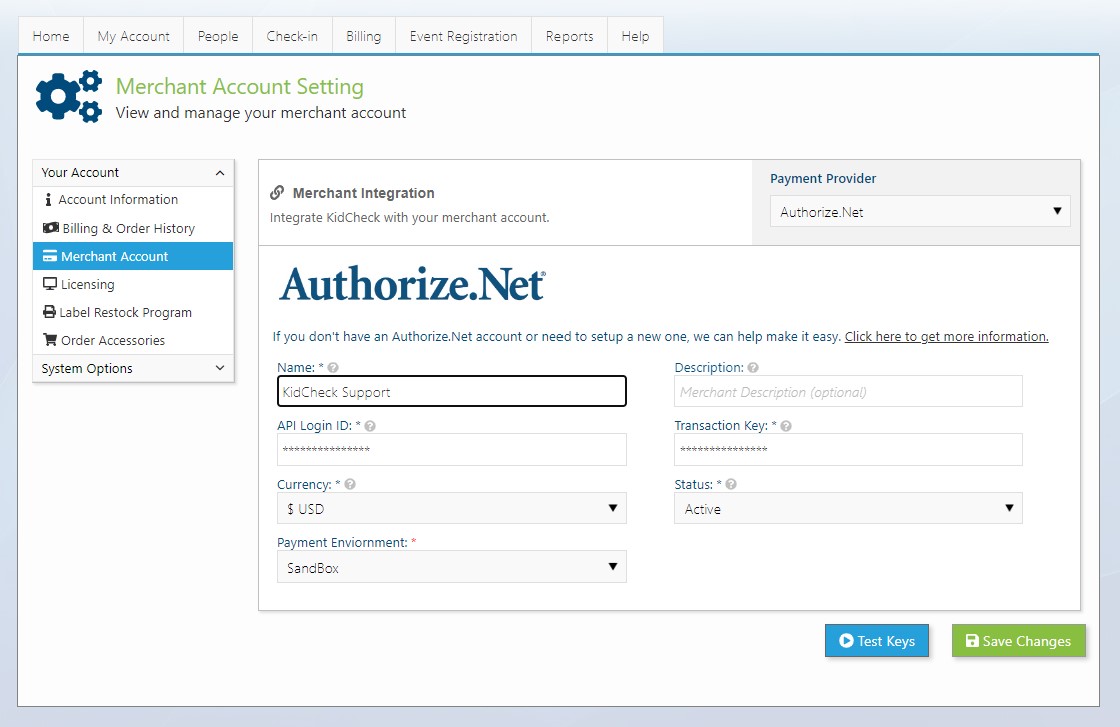
Task: Click the link chain icon by Merchant Integration
Action: click(277, 193)
